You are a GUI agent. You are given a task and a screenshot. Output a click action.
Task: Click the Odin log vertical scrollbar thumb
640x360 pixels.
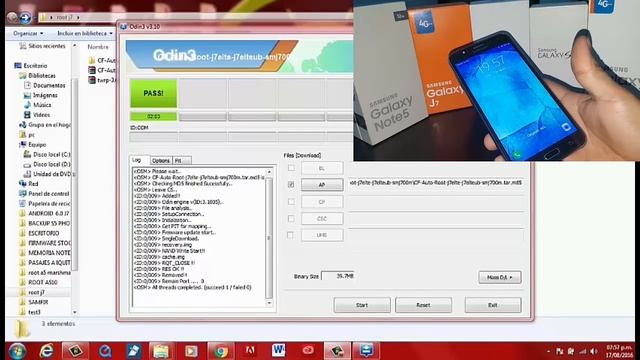[269, 238]
